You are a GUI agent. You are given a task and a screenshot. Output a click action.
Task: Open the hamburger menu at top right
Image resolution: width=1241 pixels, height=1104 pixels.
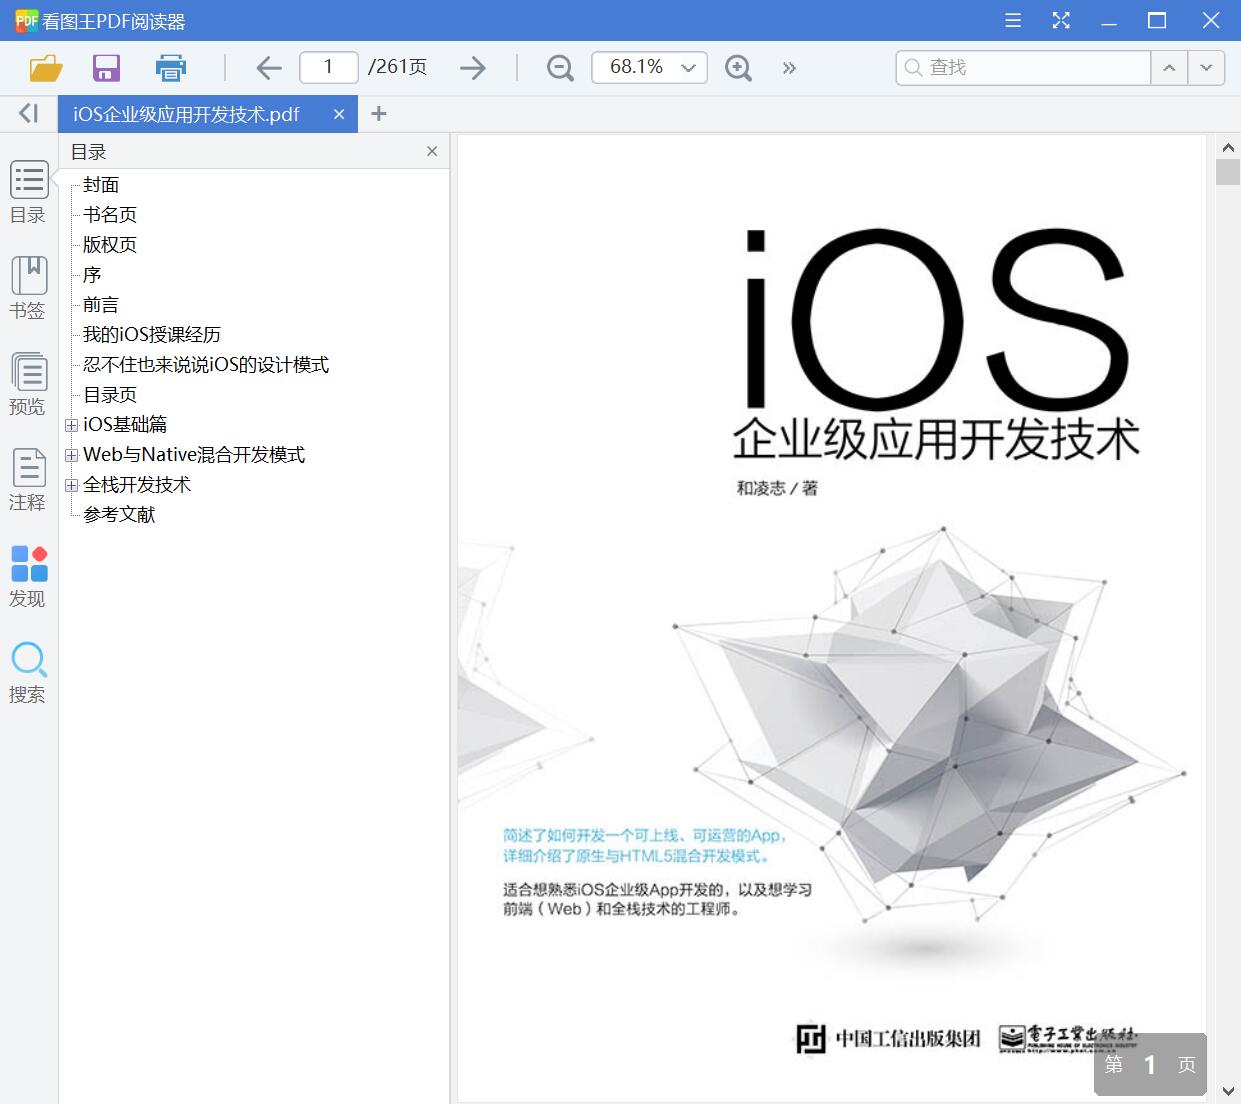click(1012, 20)
